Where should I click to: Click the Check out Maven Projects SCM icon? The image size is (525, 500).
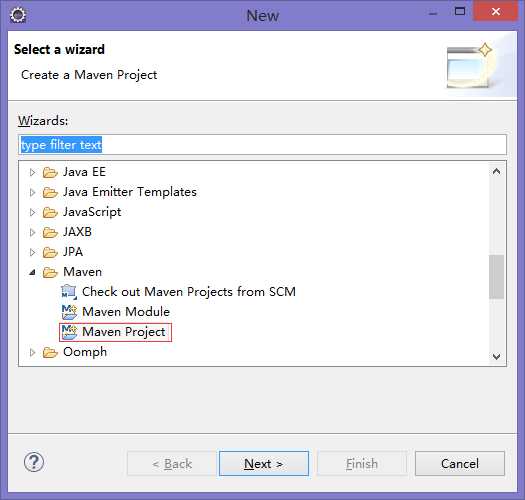69,292
